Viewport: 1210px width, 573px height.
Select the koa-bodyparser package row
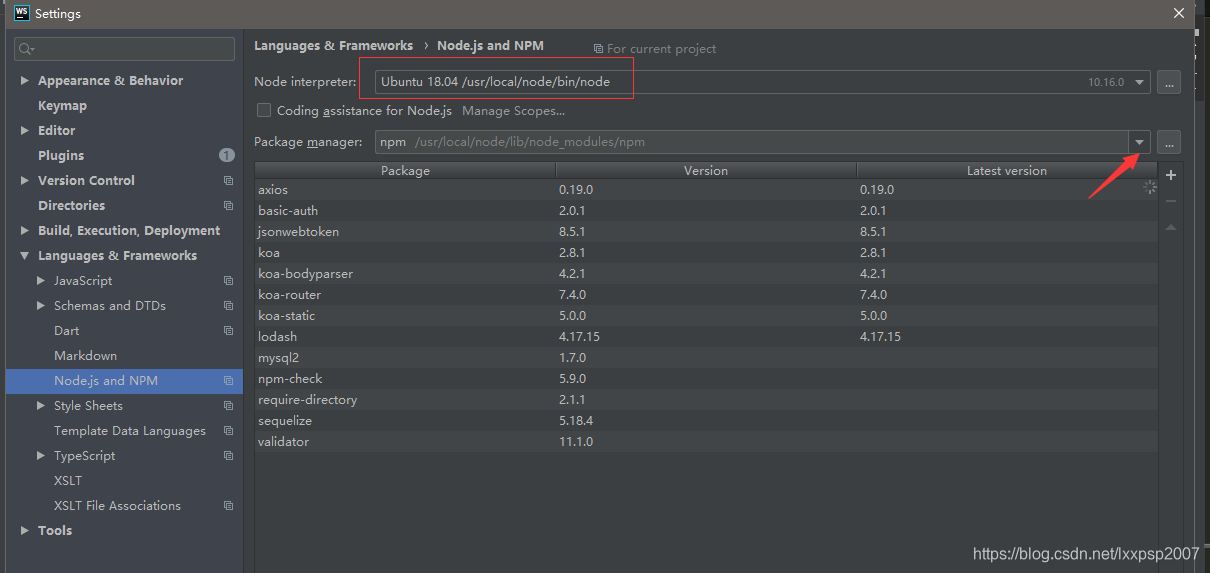pyautogui.click(x=706, y=273)
